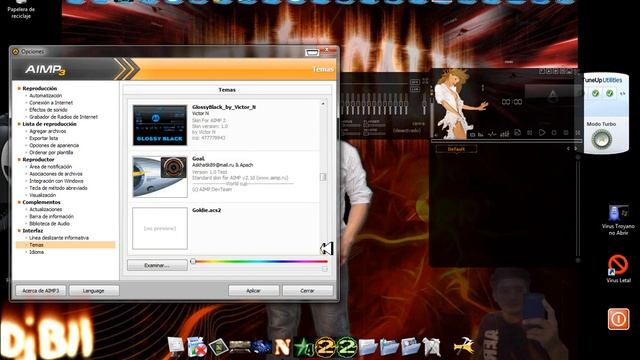Launch the orange number 2 dock icon
Screen dimensions: 640x360
coord(325,347)
